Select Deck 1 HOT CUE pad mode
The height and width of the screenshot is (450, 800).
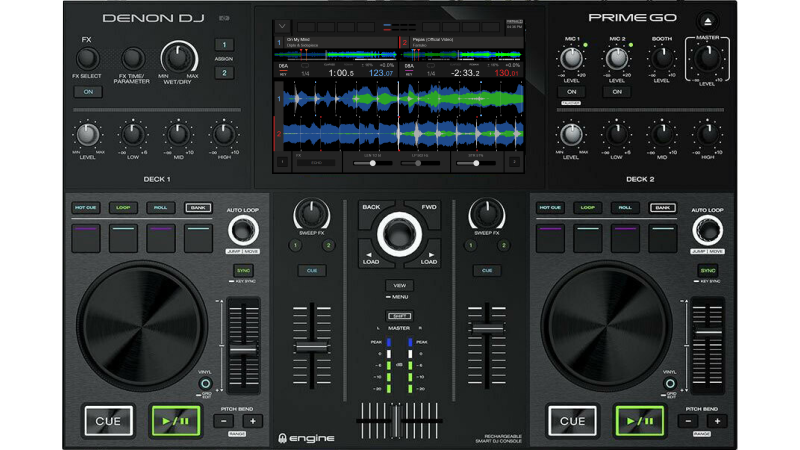click(x=86, y=208)
